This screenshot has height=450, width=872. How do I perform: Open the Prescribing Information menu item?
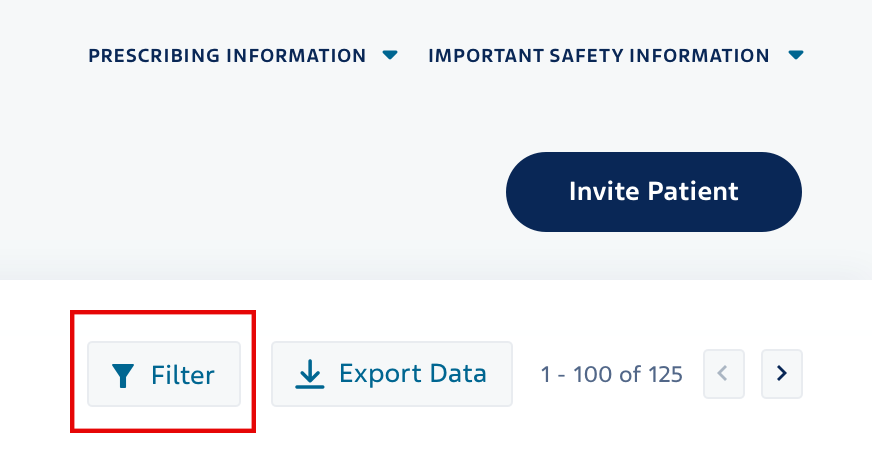(243, 56)
